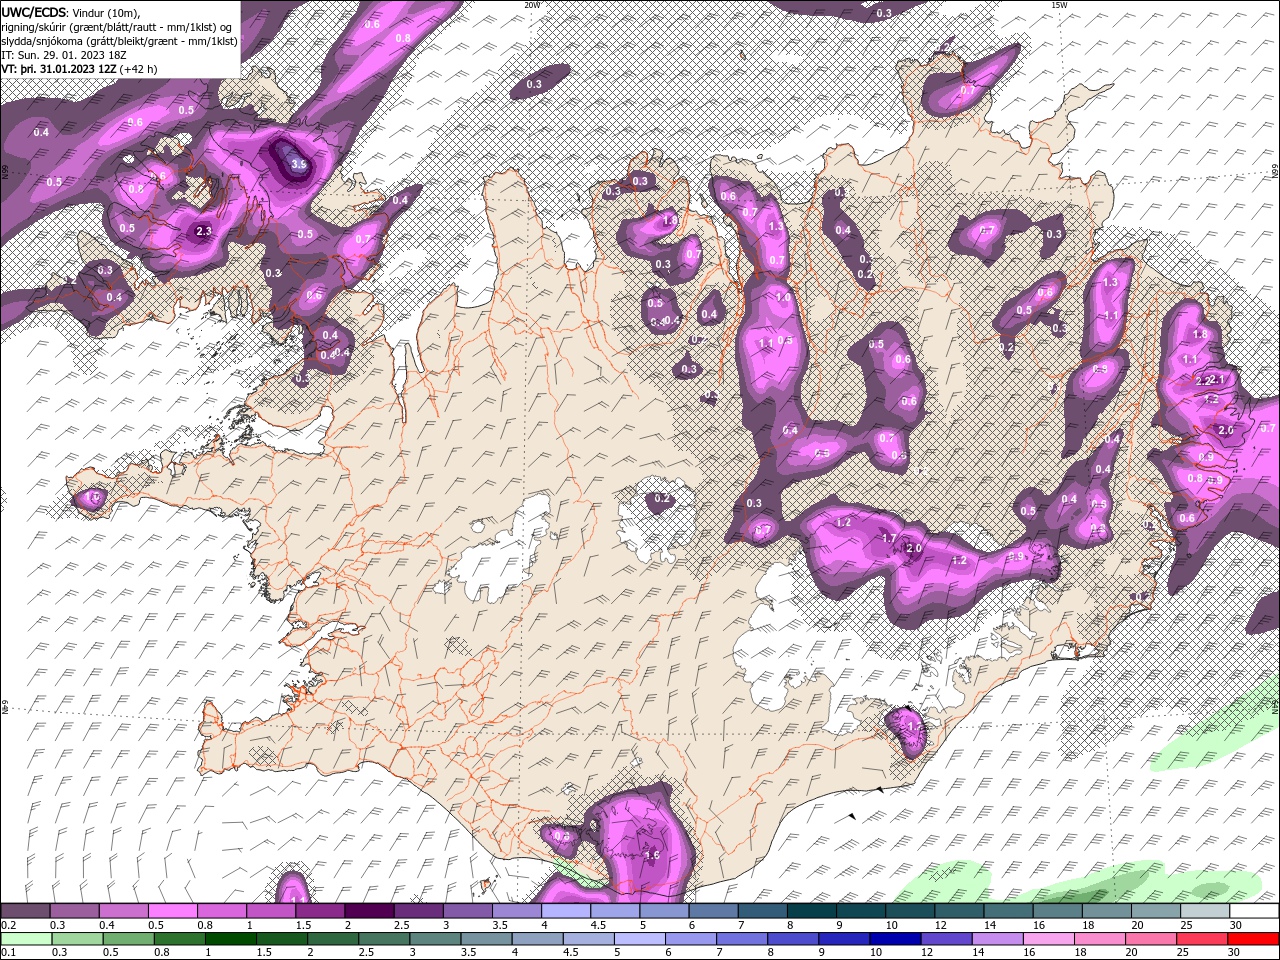Pick light green rain-legend swatch between 0.1 and 0.3
Image resolution: width=1280 pixels, height=960 pixels.
coord(25,939)
